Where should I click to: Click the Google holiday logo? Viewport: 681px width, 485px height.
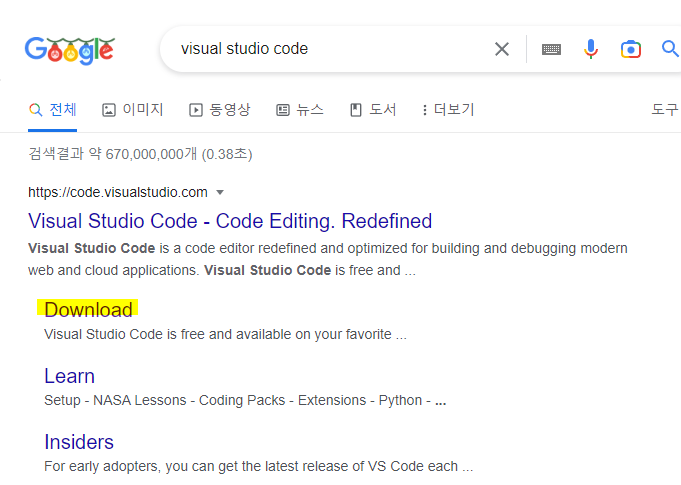pos(70,50)
